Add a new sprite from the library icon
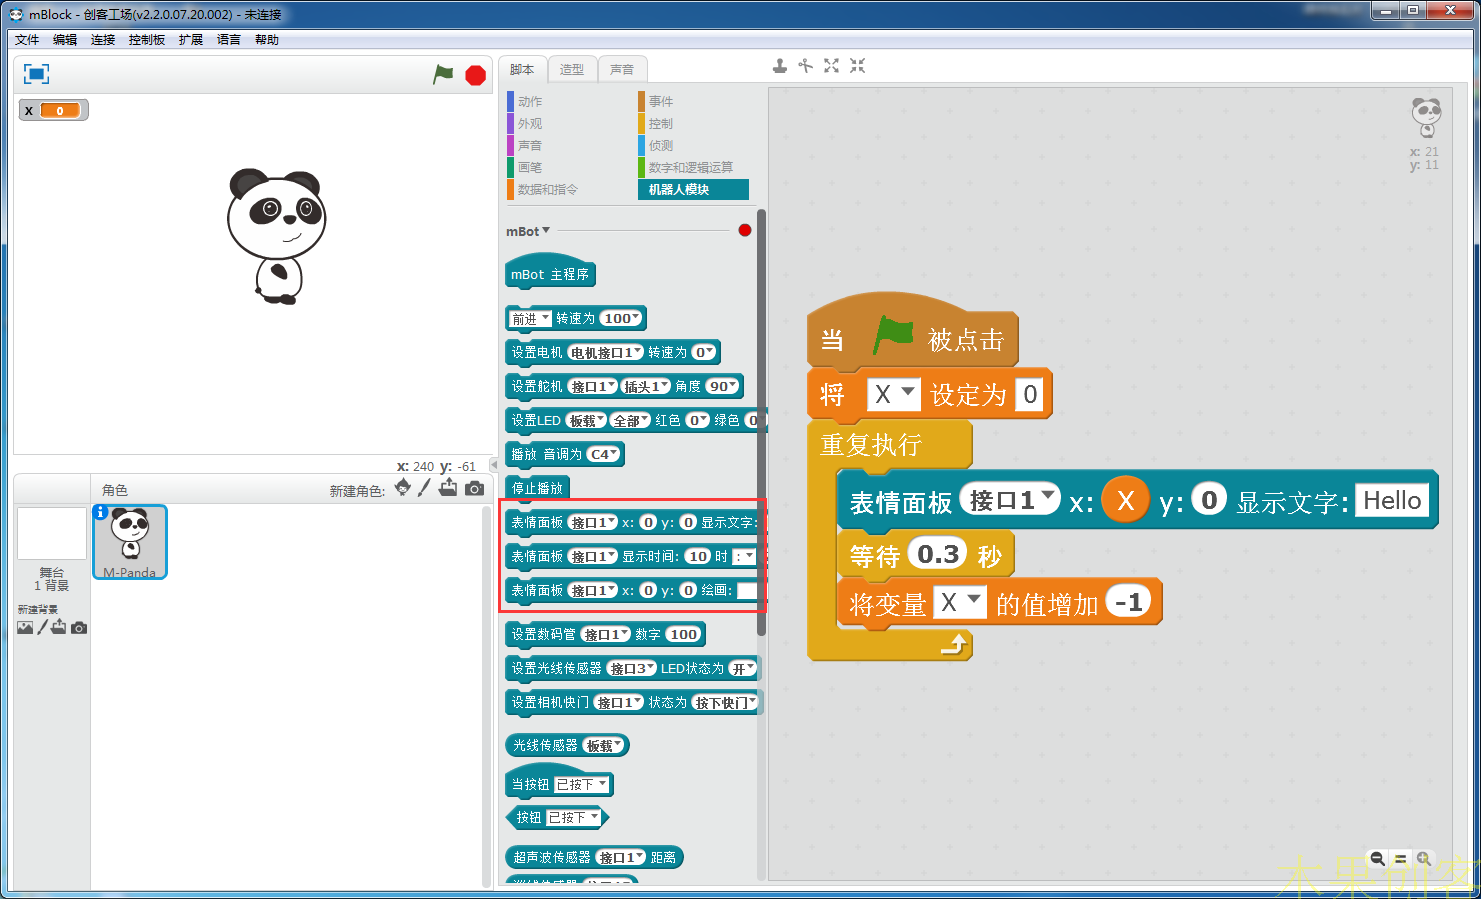Screen dimensions: 1481x899 pos(403,489)
